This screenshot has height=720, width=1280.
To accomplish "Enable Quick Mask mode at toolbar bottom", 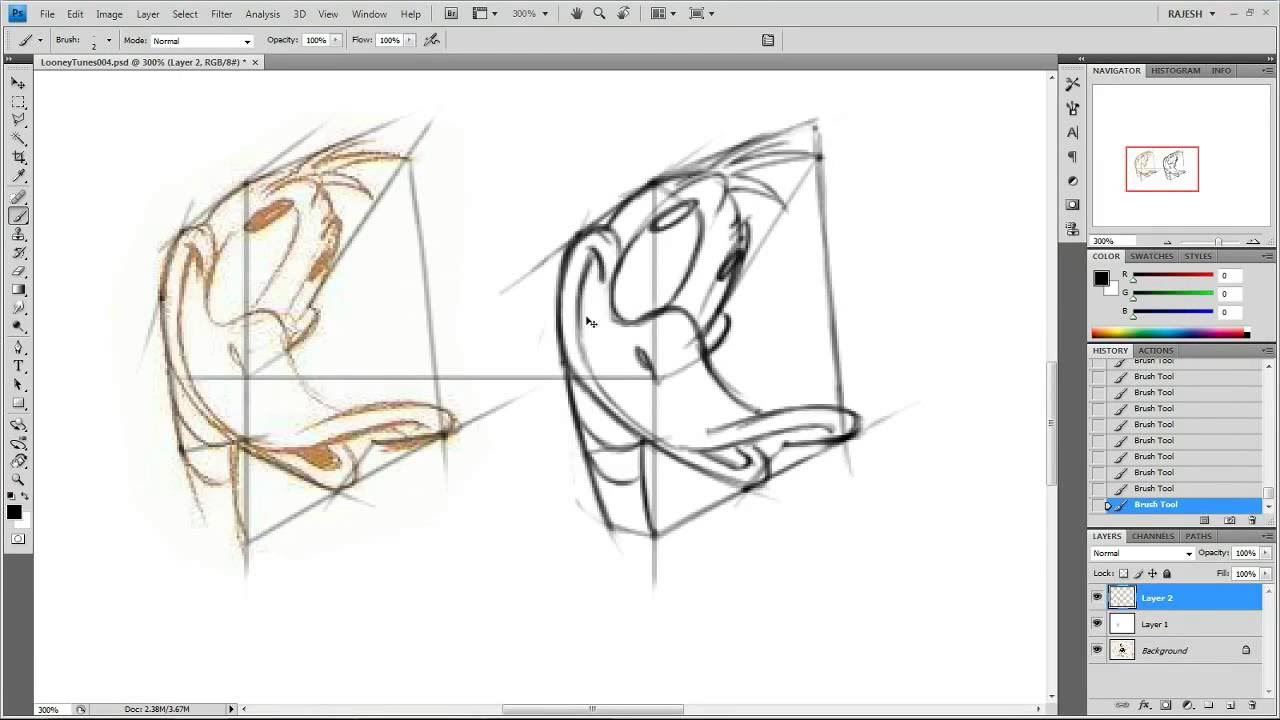I will point(18,539).
